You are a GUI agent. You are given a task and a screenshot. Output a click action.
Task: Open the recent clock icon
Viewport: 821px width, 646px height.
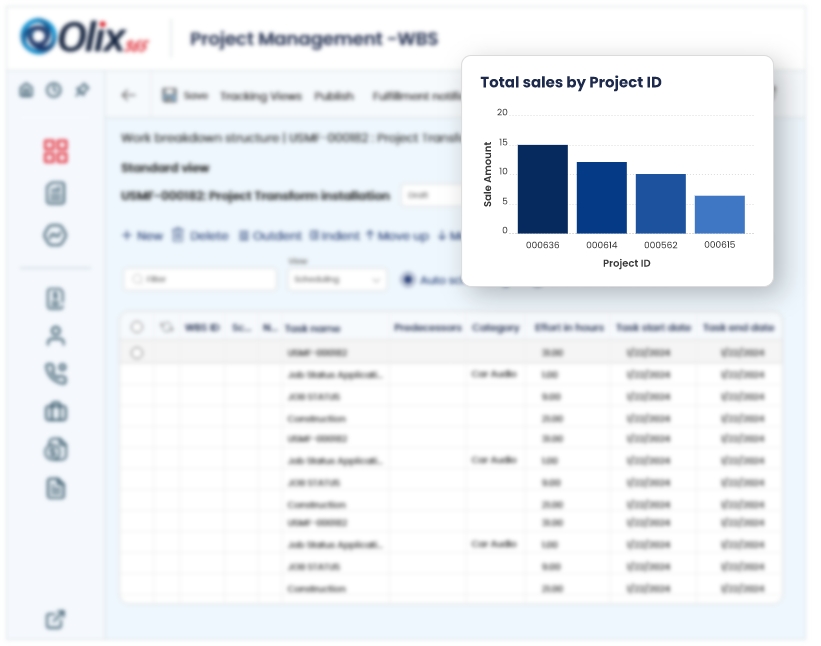pyautogui.click(x=53, y=90)
